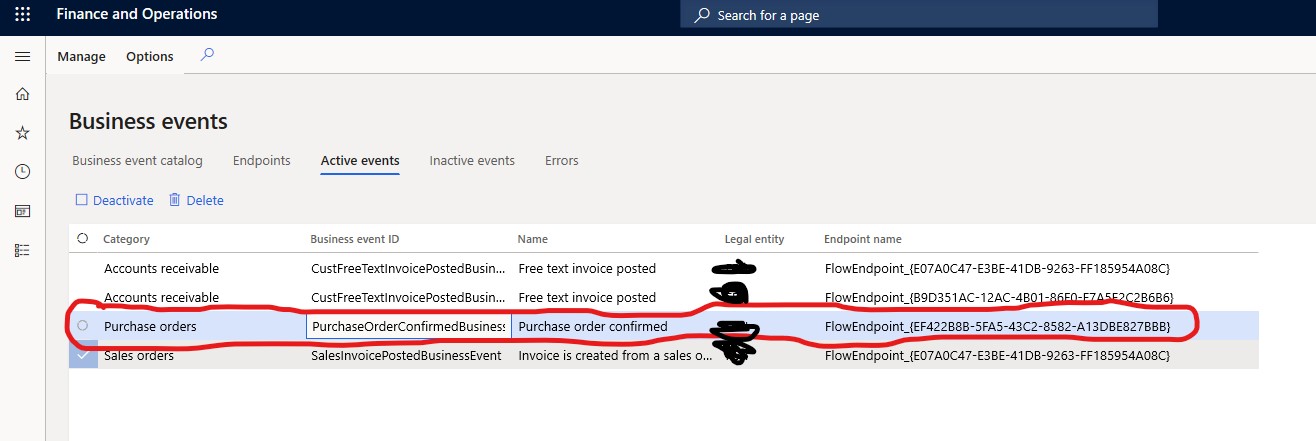Image resolution: width=1316 pixels, height=441 pixels.
Task: Sort by Legal entity column header
Action: coord(755,239)
